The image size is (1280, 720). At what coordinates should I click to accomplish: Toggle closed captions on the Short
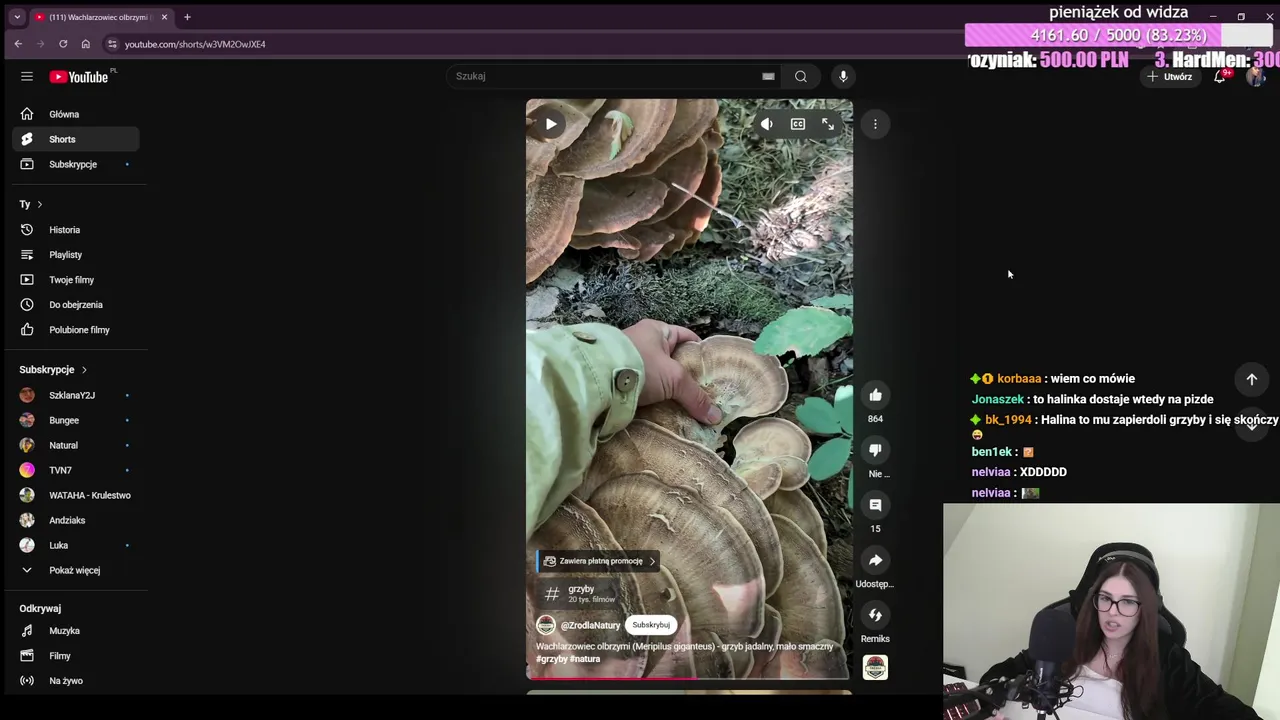(x=797, y=124)
